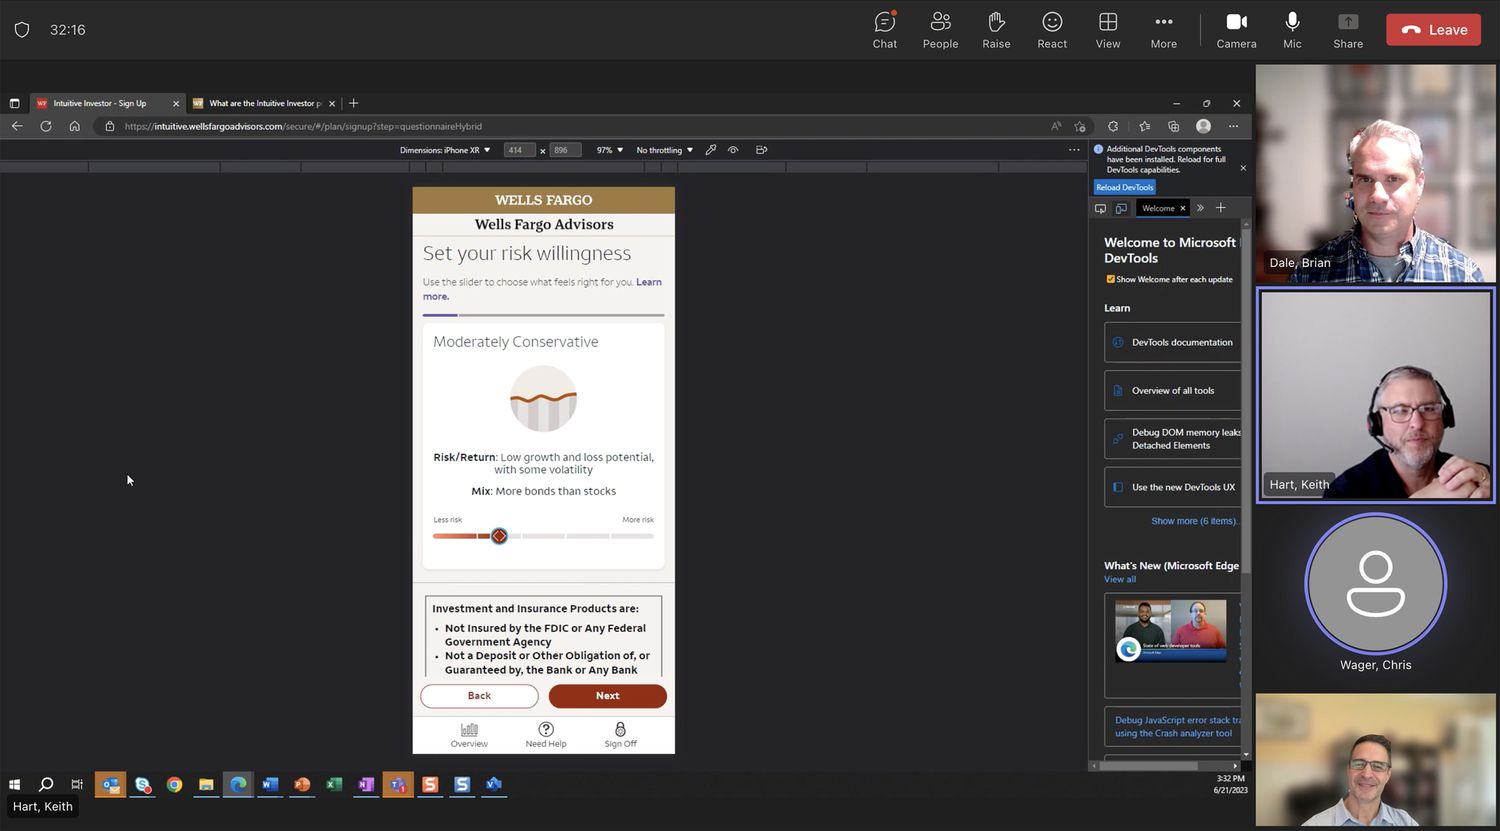
Task: Edit the device height field 896
Action: click(x=565, y=150)
